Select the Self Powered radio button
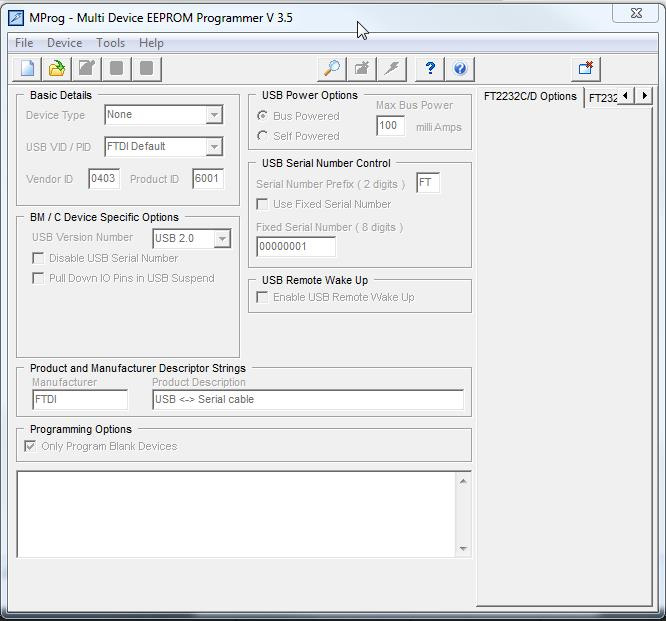 pyautogui.click(x=263, y=136)
